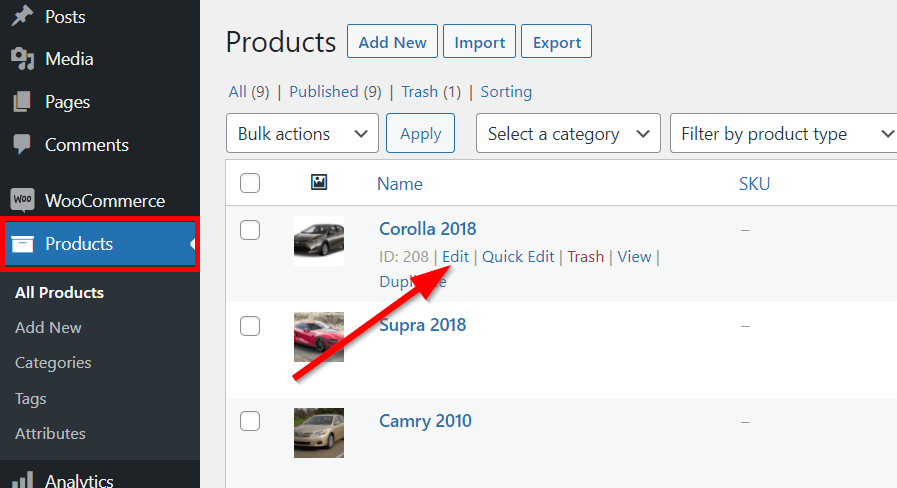Viewport: 897px width, 488px height.
Task: Click the Products archive box icon
Action: pos(22,244)
